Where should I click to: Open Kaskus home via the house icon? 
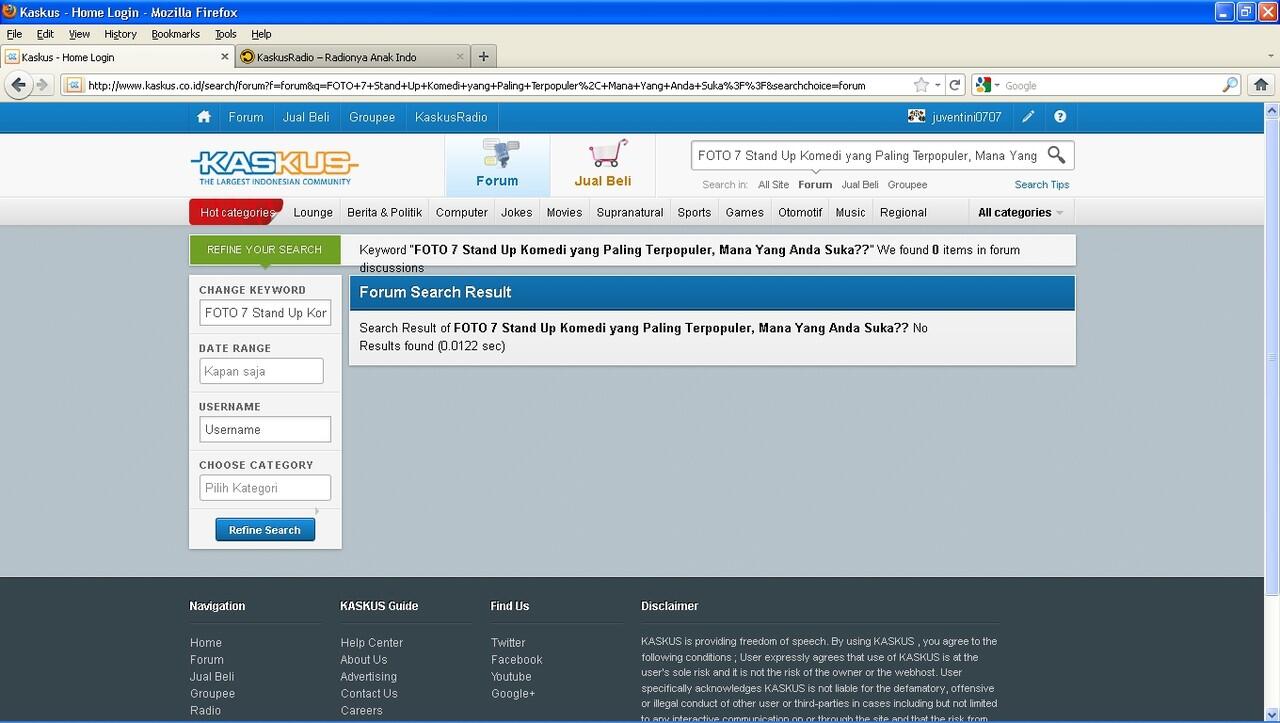(204, 117)
